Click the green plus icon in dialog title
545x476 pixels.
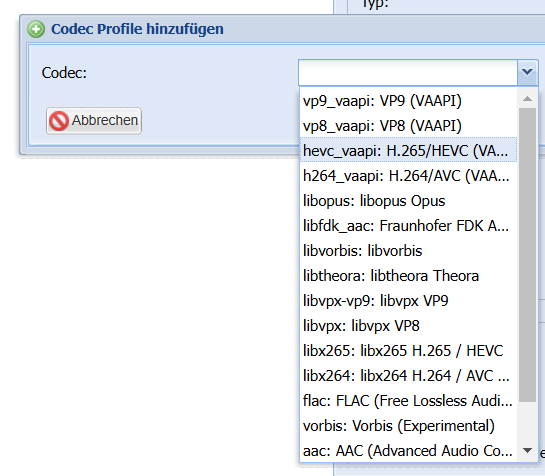point(36,29)
